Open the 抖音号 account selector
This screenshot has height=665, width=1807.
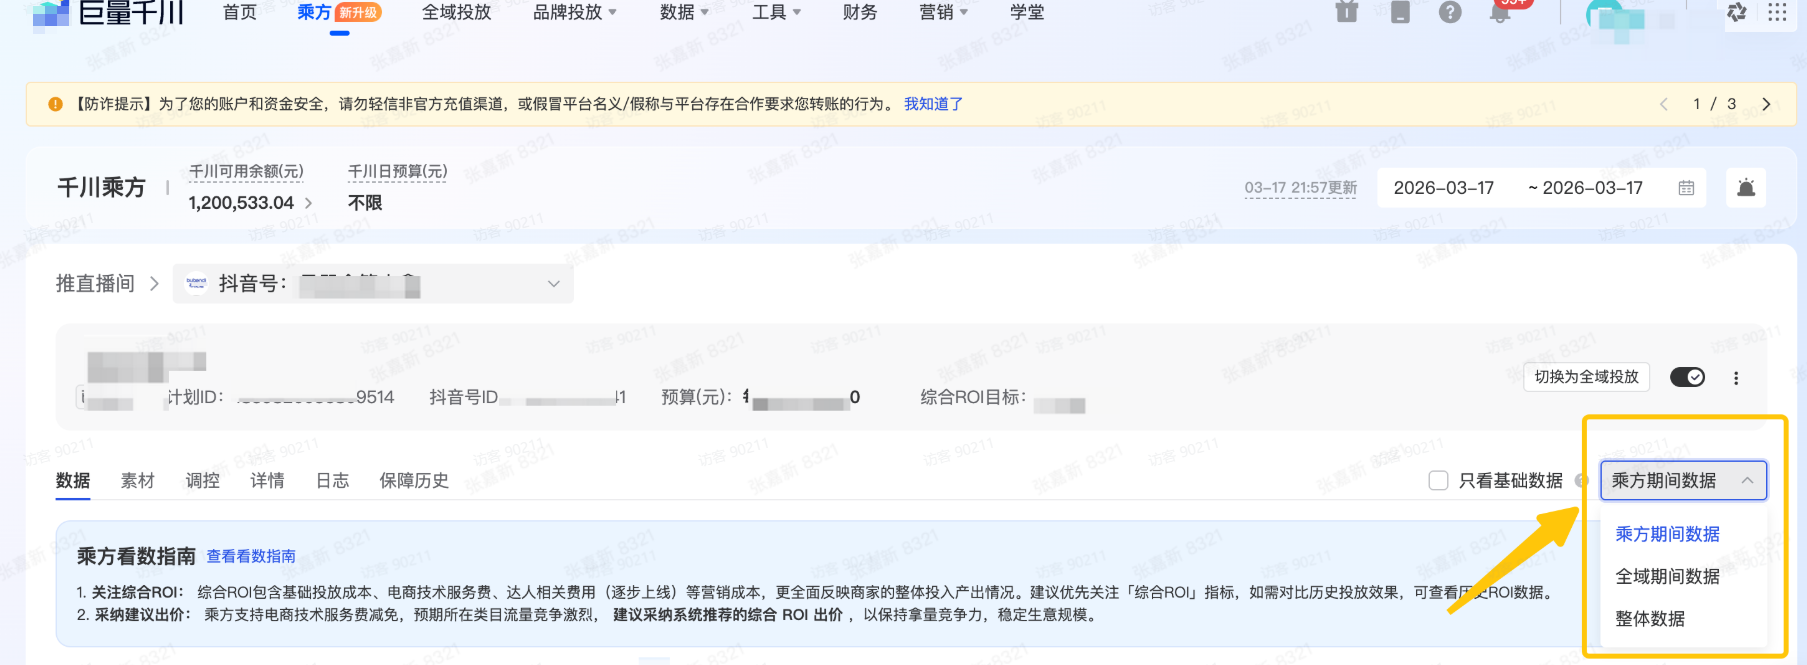(373, 284)
